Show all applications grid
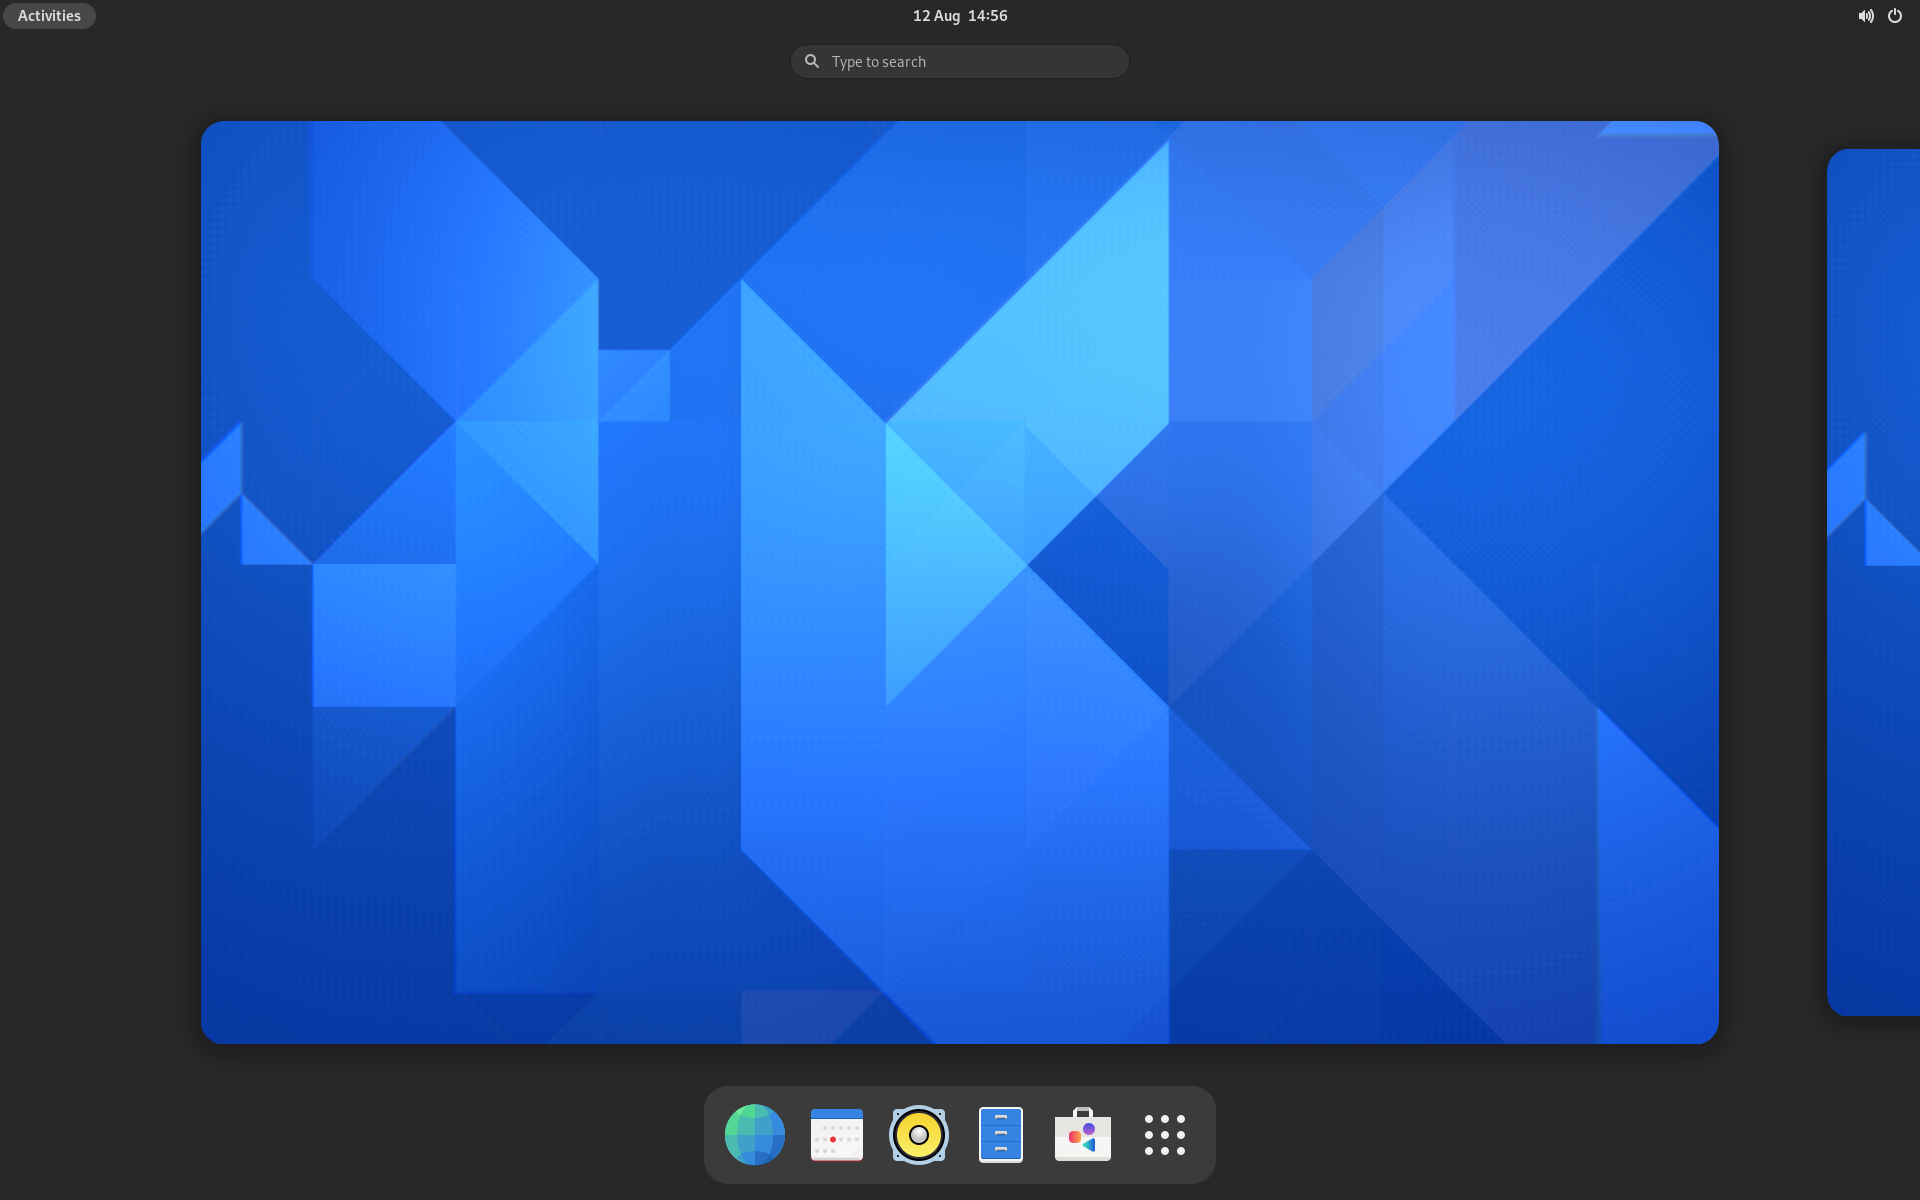Image resolution: width=1920 pixels, height=1200 pixels. (x=1164, y=1134)
